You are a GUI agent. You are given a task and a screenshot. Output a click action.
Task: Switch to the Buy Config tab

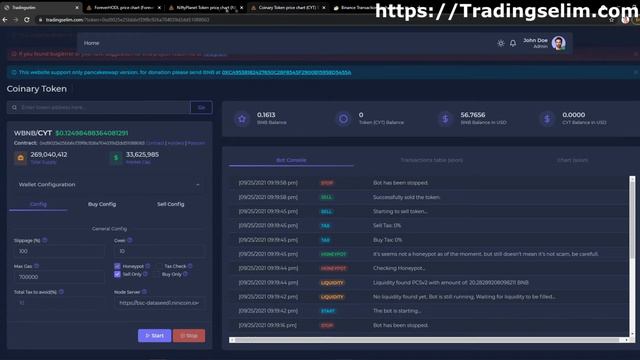point(102,204)
